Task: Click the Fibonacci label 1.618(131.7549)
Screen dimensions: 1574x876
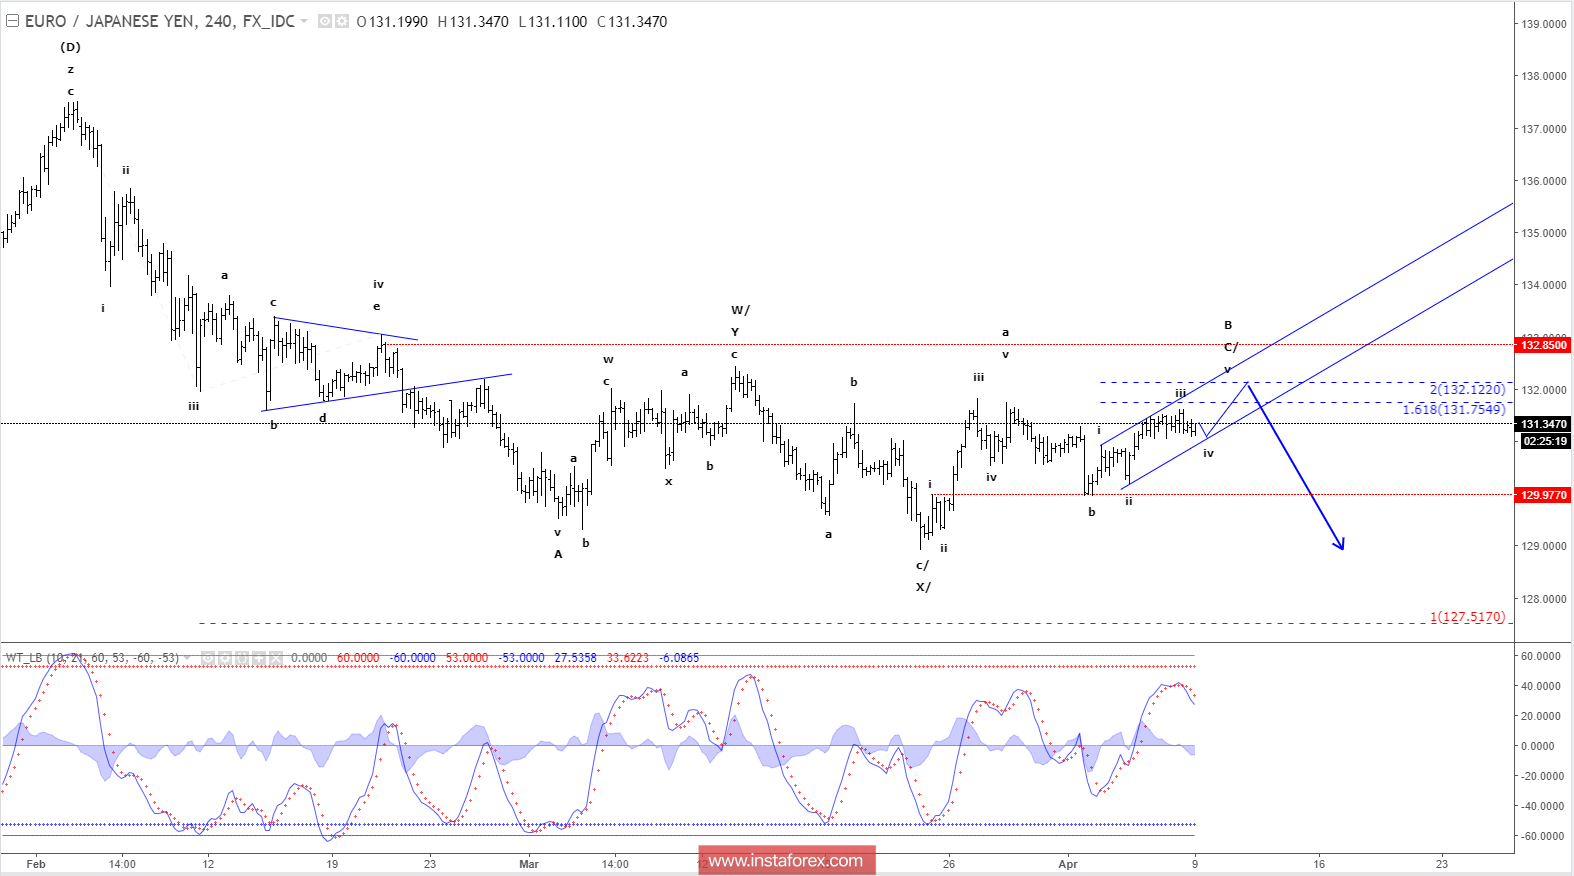Action: coord(1454,409)
